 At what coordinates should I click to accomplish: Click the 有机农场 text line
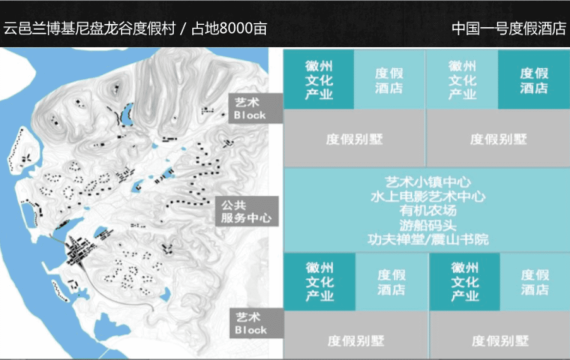tap(428, 211)
